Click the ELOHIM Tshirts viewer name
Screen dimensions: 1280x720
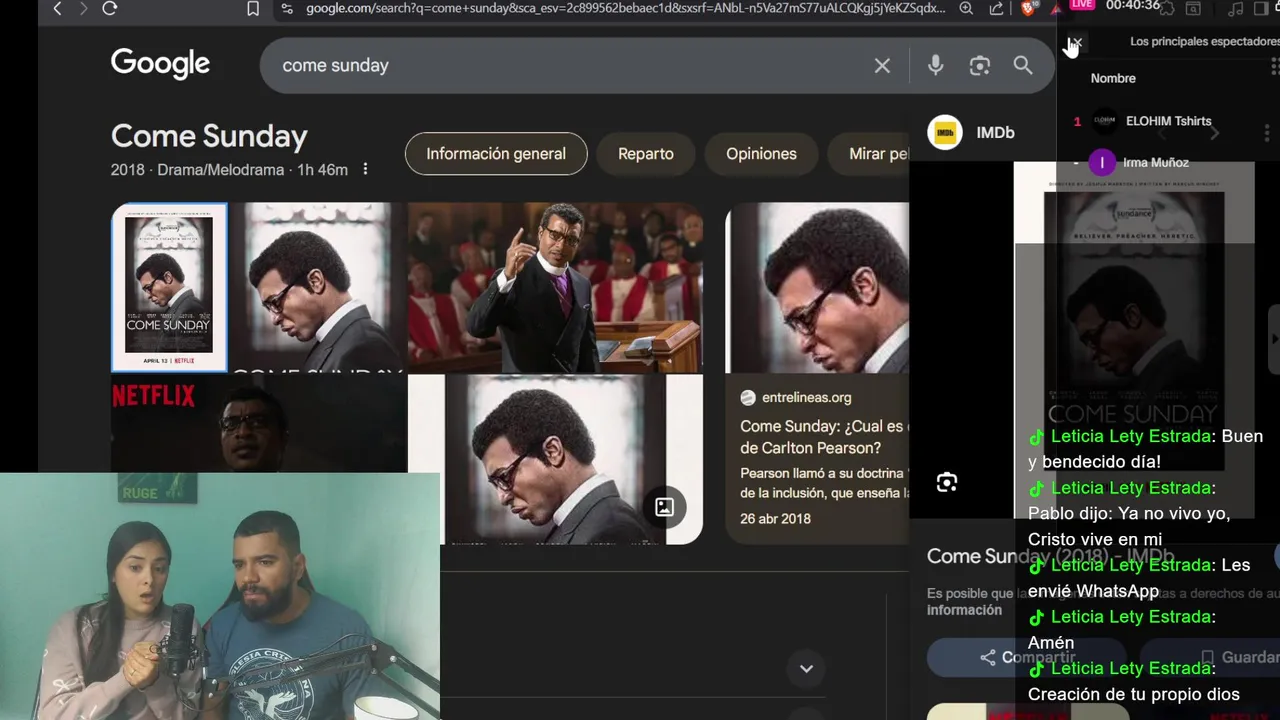1168,121
